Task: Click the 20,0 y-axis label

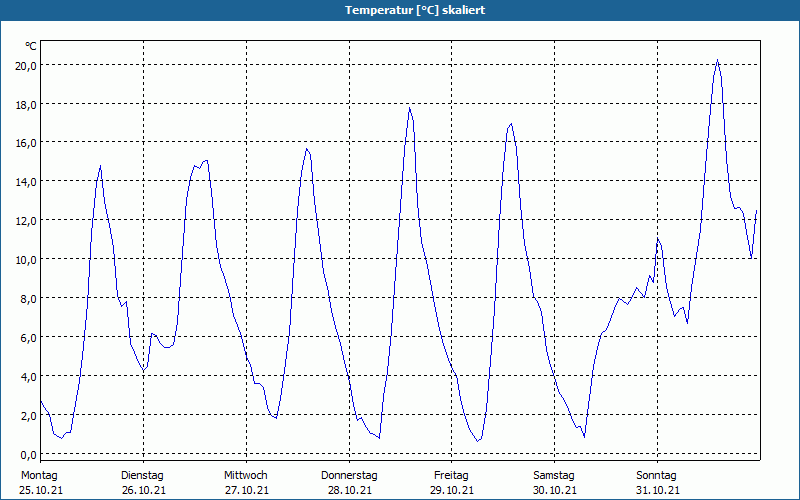Action: click(26, 65)
